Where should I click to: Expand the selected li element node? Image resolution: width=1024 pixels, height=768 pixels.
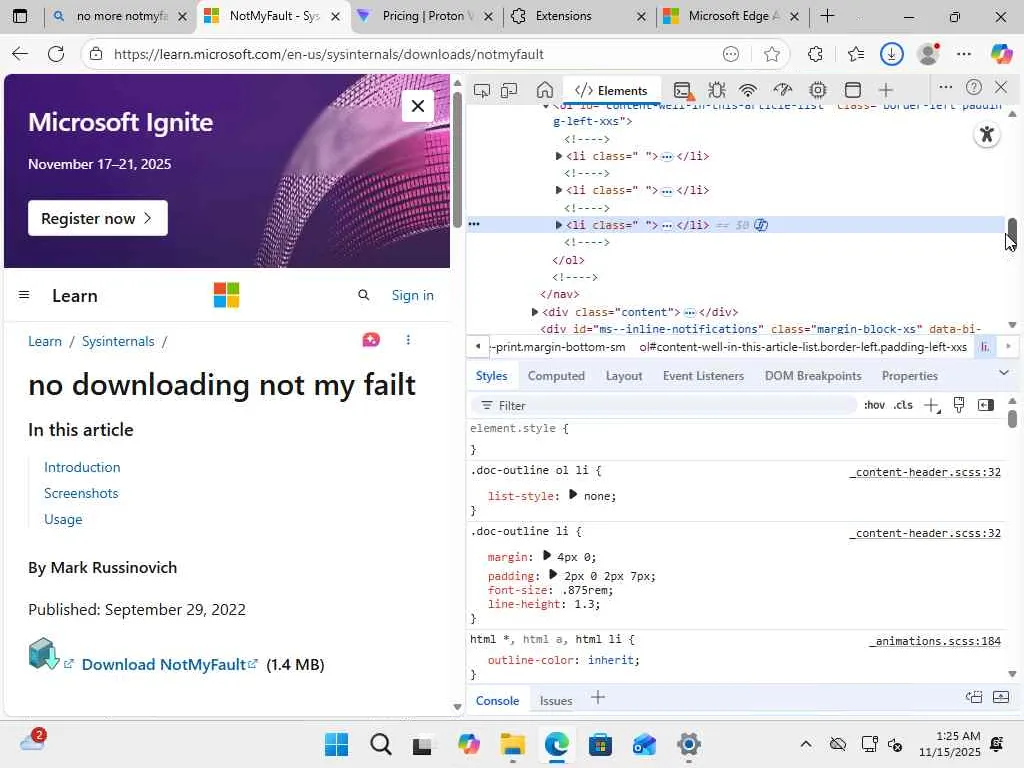pyautogui.click(x=558, y=225)
